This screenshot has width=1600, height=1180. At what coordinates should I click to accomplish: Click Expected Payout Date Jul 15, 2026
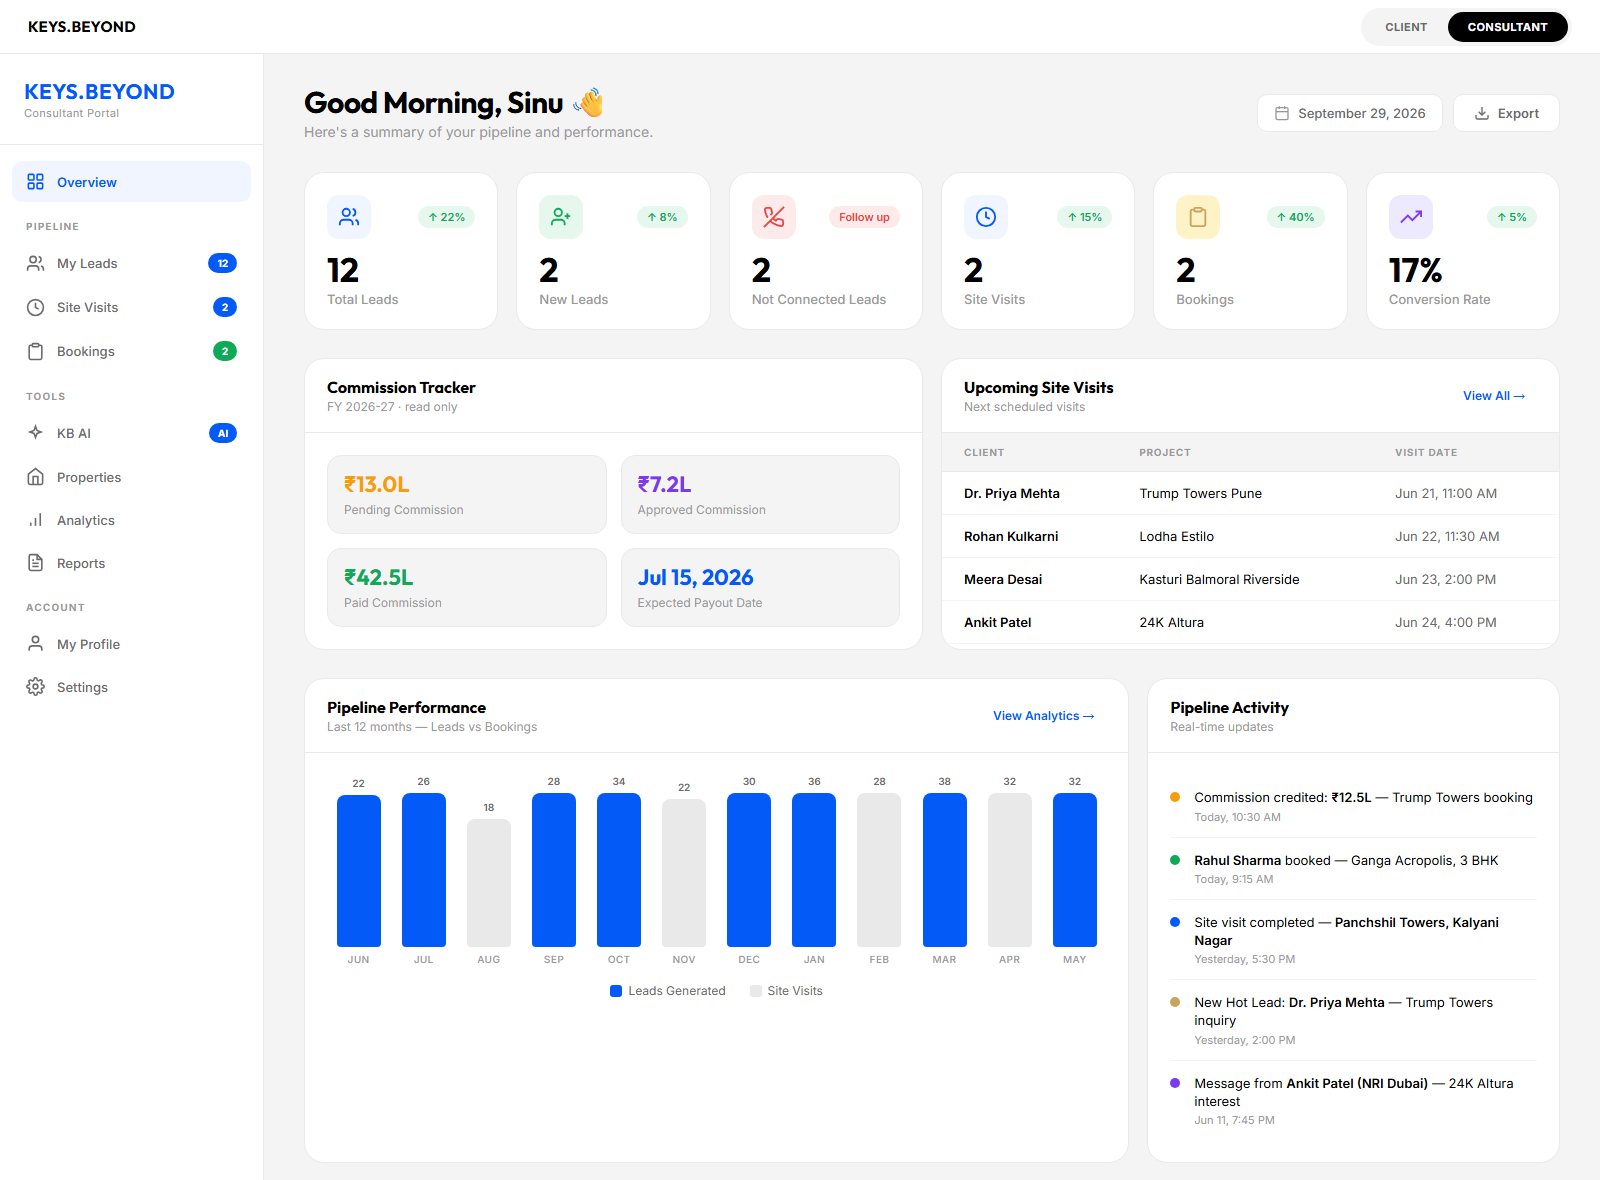click(760, 587)
